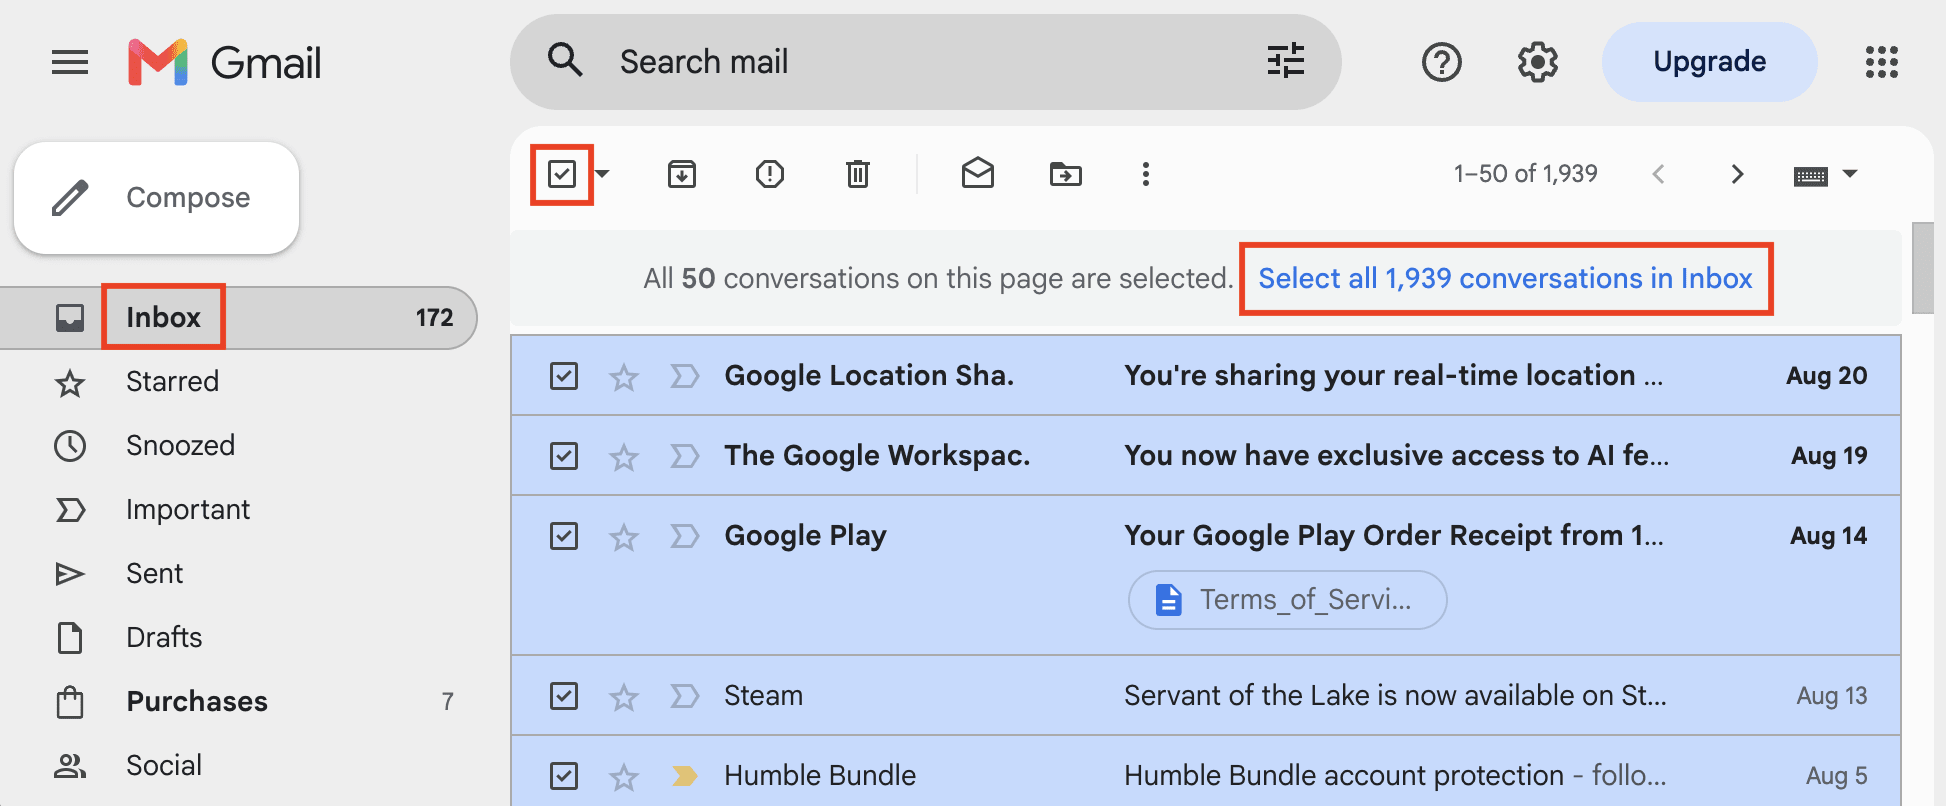Click the Search mail field
The image size is (1946, 806).
point(925,62)
